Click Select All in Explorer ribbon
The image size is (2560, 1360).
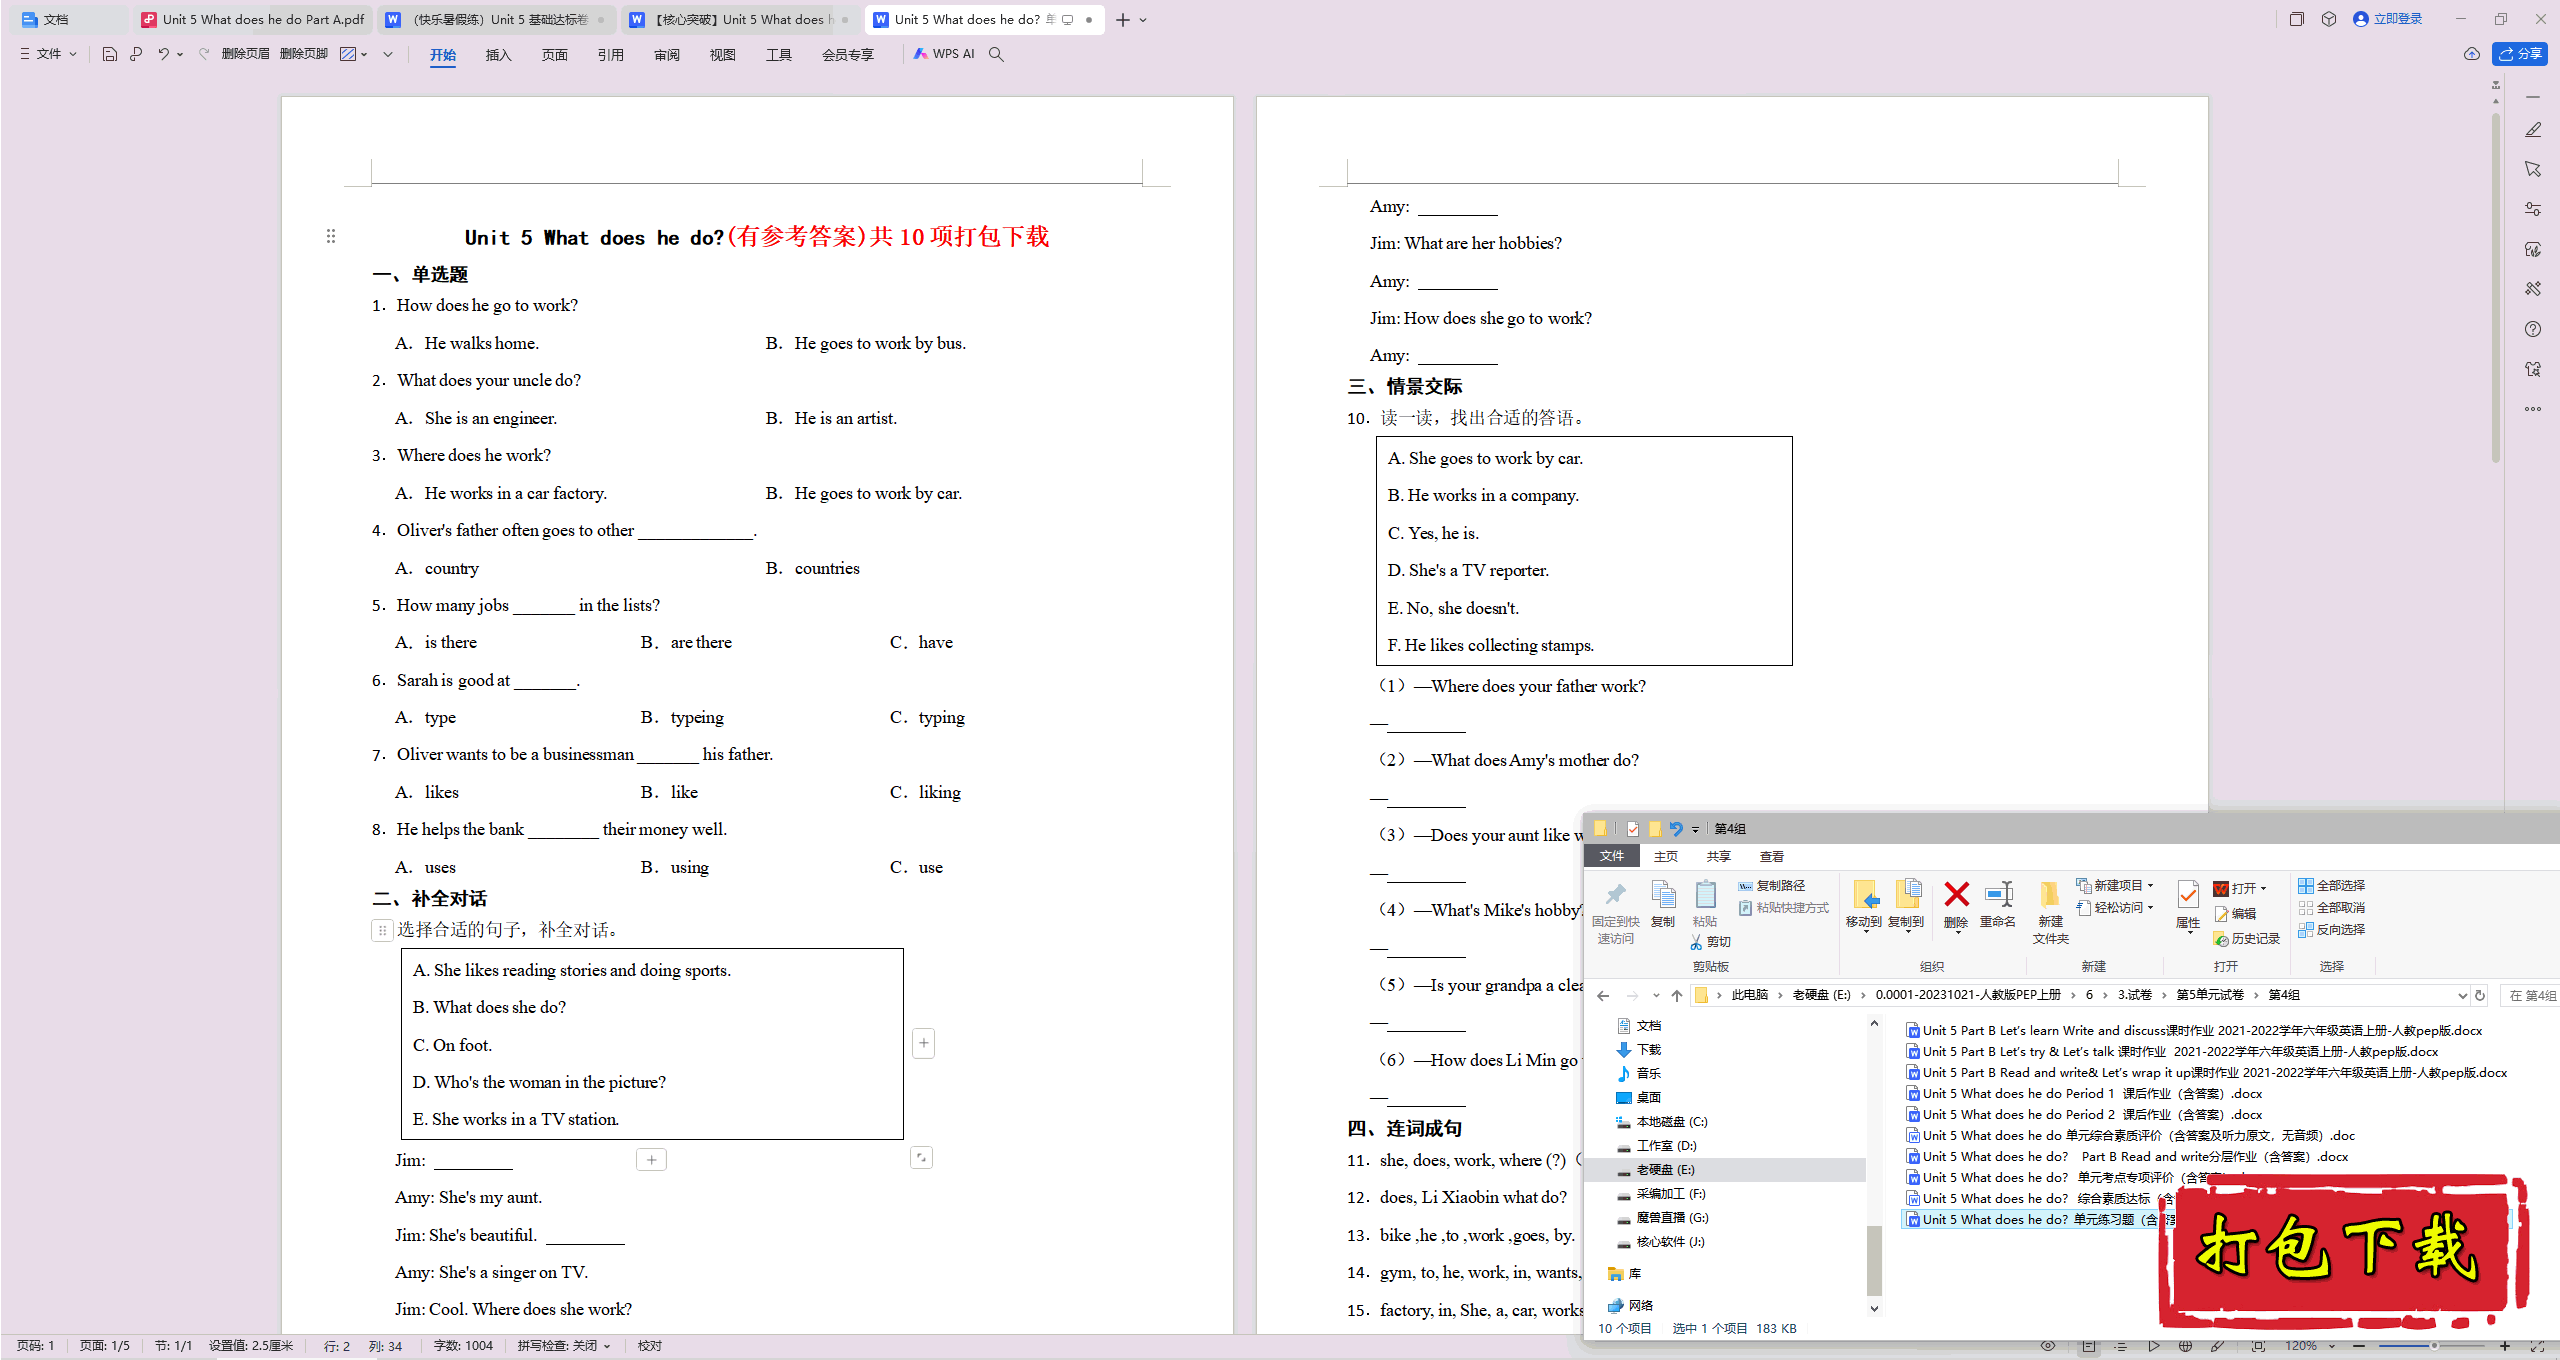point(2331,886)
